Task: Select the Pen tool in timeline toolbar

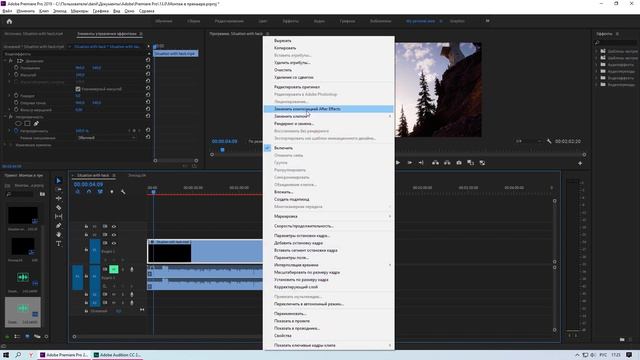Action: (58, 225)
